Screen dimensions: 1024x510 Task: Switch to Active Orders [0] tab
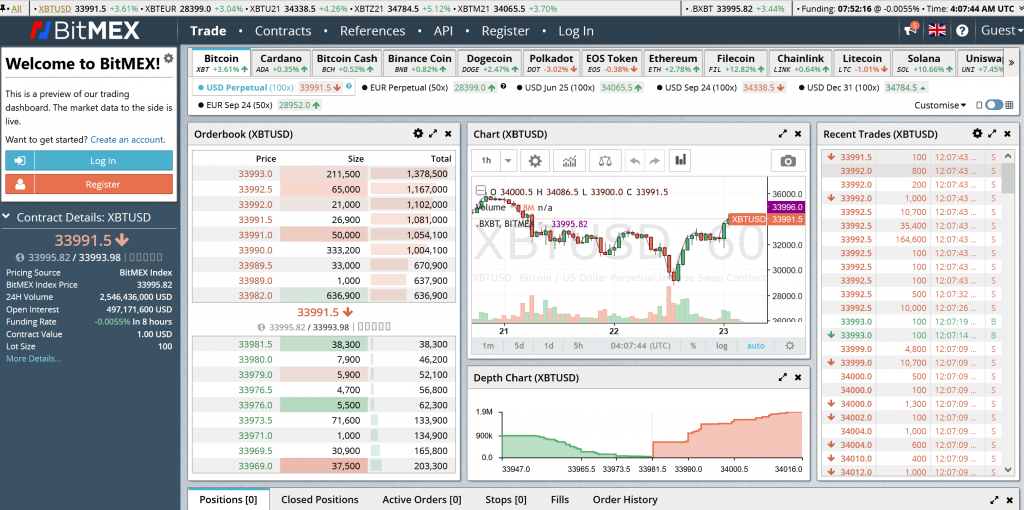pyautogui.click(x=422, y=500)
